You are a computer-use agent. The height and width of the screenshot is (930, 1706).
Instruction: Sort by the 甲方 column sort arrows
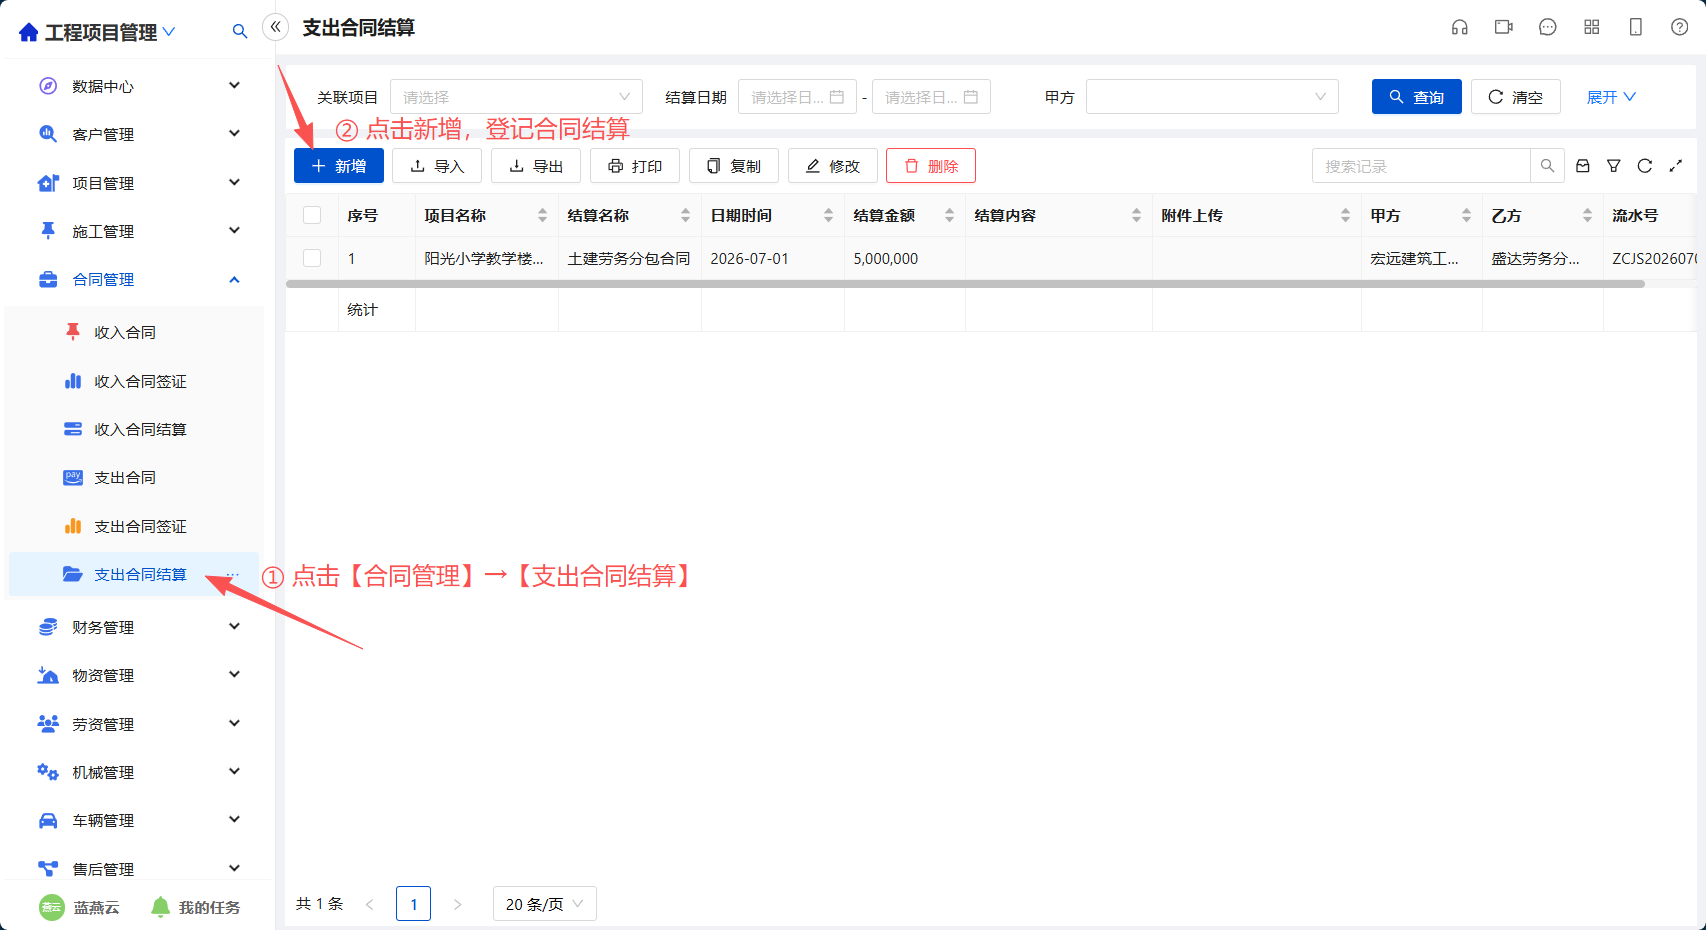tap(1467, 215)
